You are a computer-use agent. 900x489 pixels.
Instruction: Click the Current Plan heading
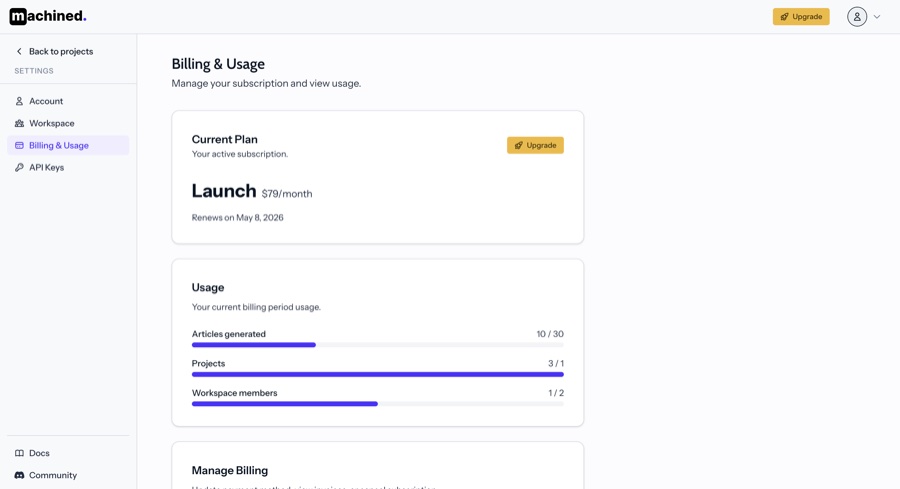coord(224,139)
